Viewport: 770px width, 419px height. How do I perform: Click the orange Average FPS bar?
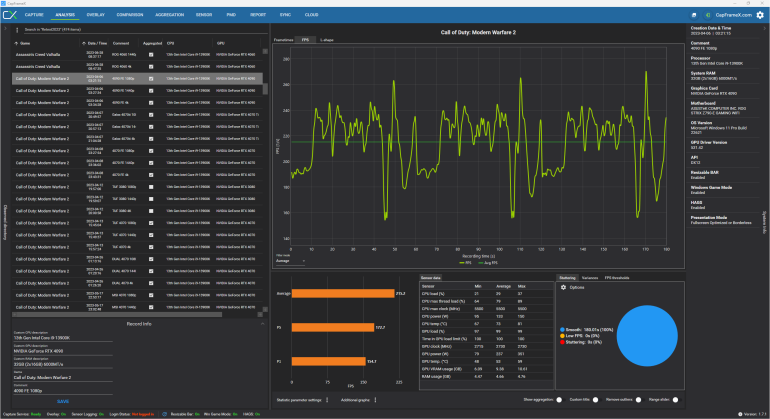click(x=343, y=293)
